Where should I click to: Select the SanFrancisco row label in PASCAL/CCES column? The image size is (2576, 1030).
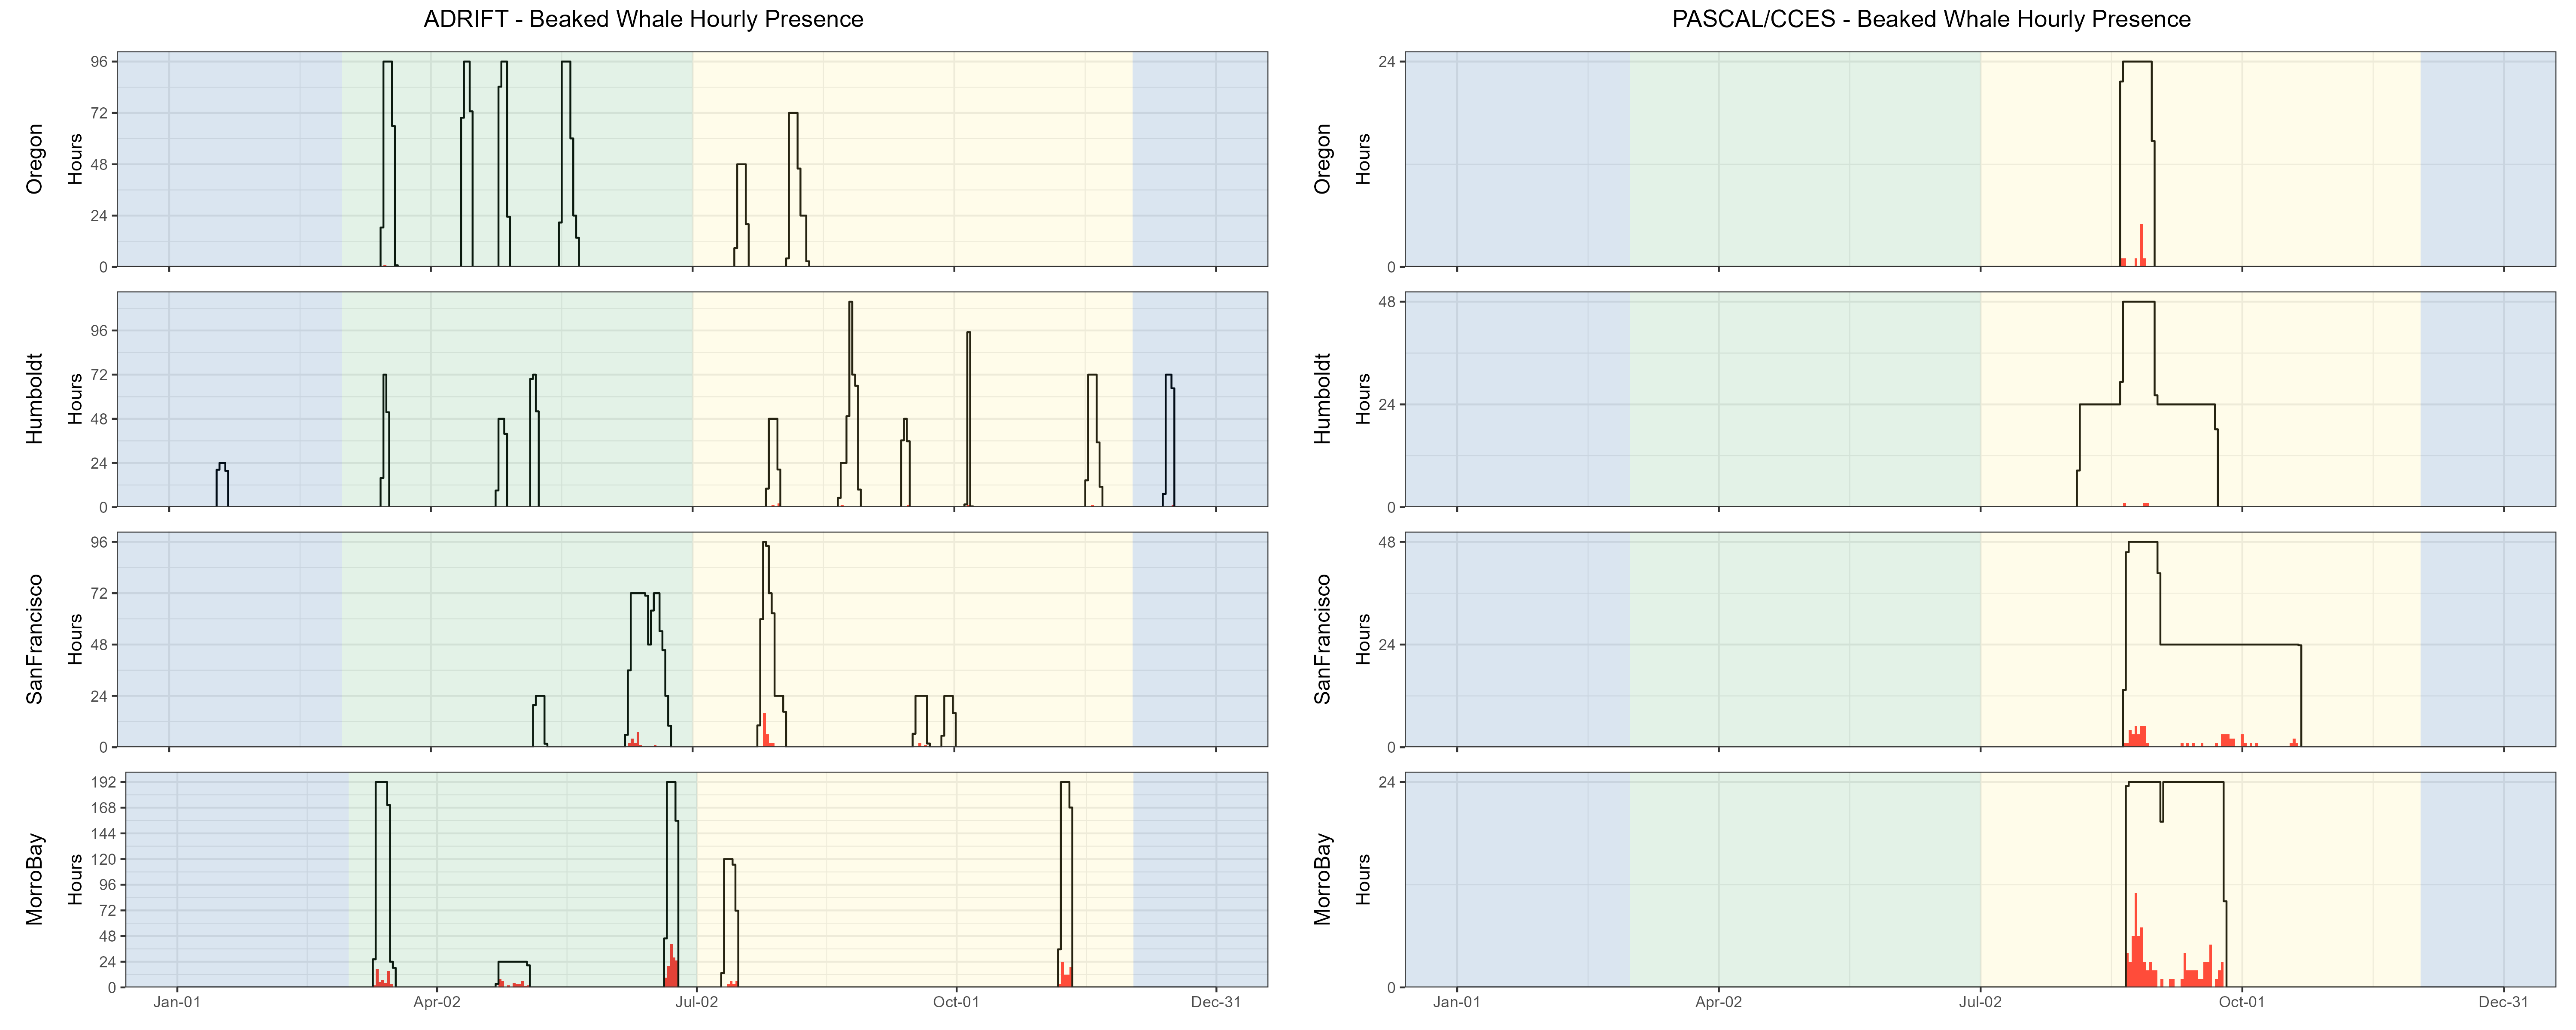[1323, 639]
